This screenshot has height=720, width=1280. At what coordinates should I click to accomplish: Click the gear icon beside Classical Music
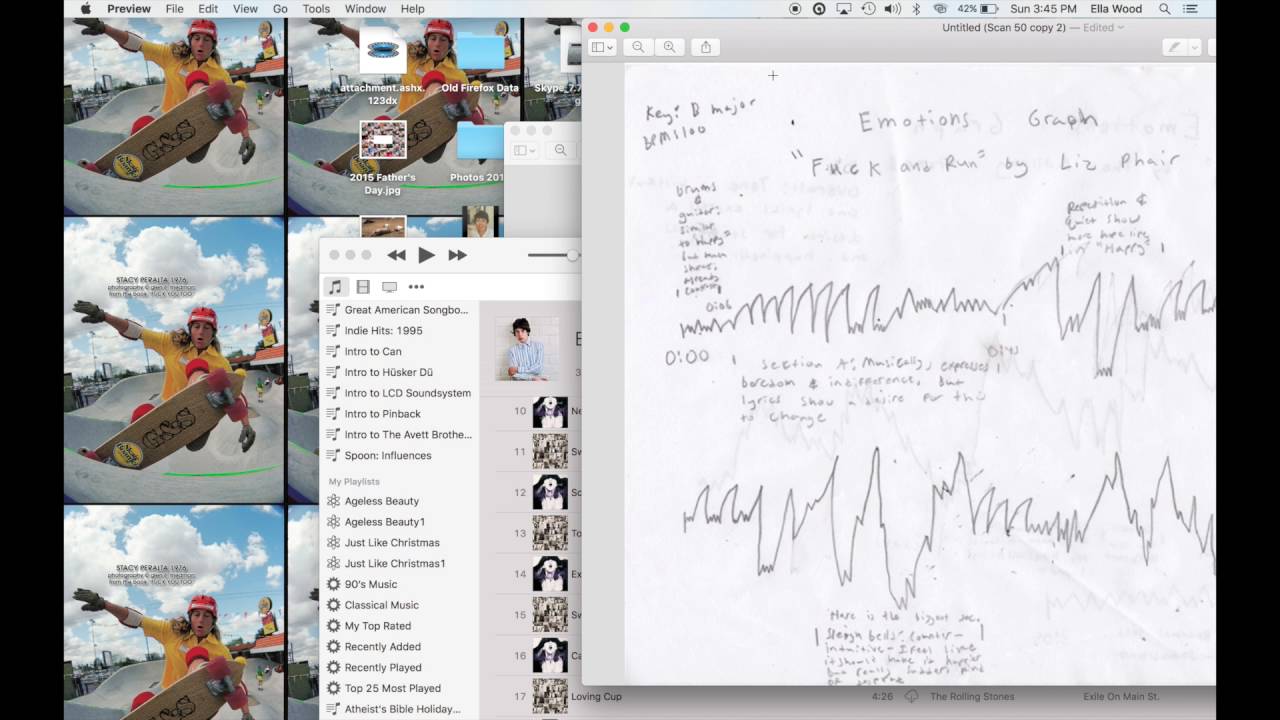click(x=334, y=605)
